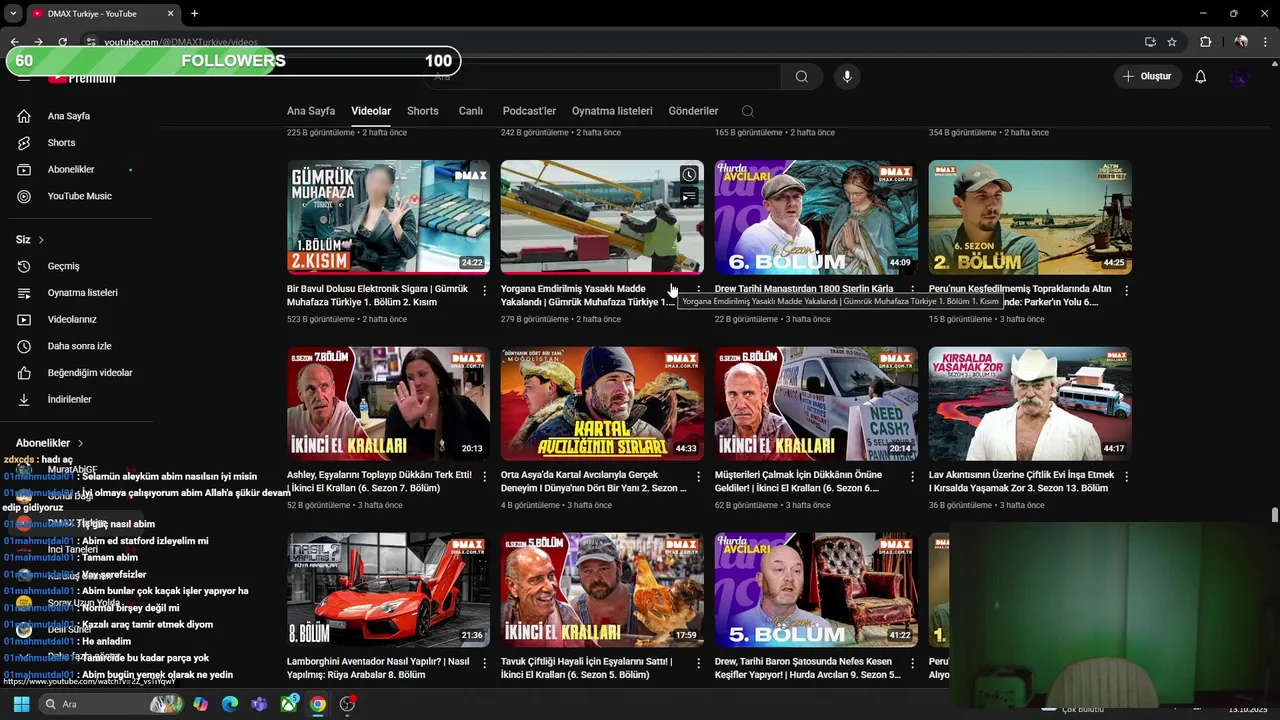1280x720 pixels.
Task: Open options menu for Orta Asya'da Kartal video
Action: tap(699, 477)
